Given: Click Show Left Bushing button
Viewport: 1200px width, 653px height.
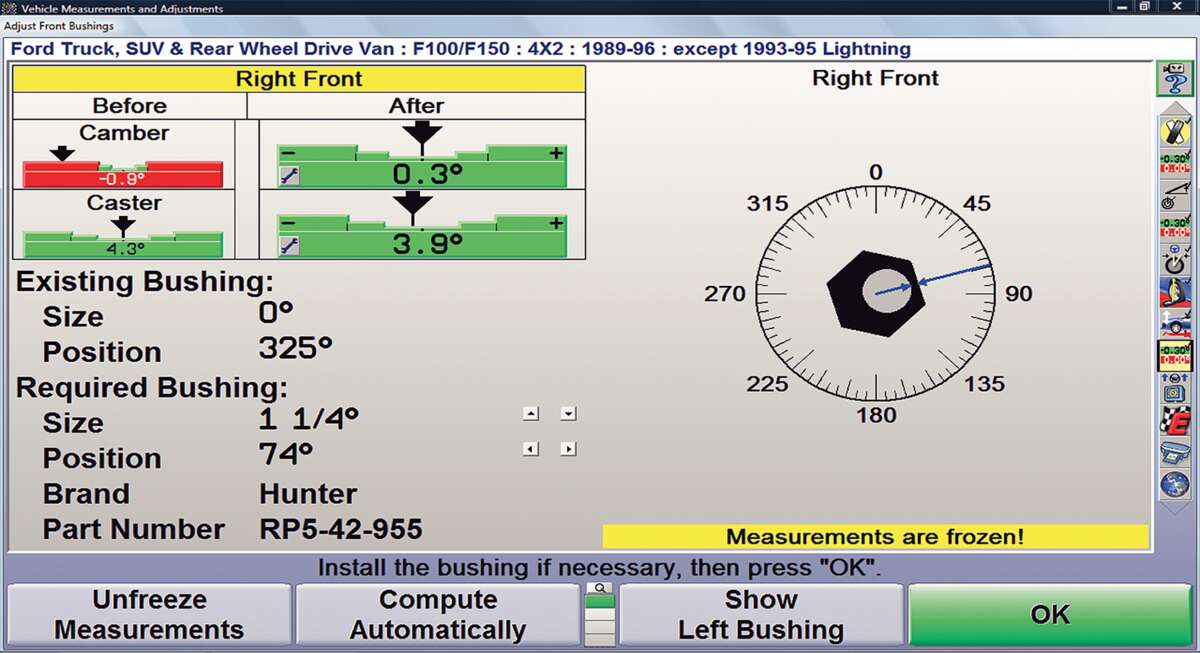Looking at the screenshot, I should tap(761, 615).
